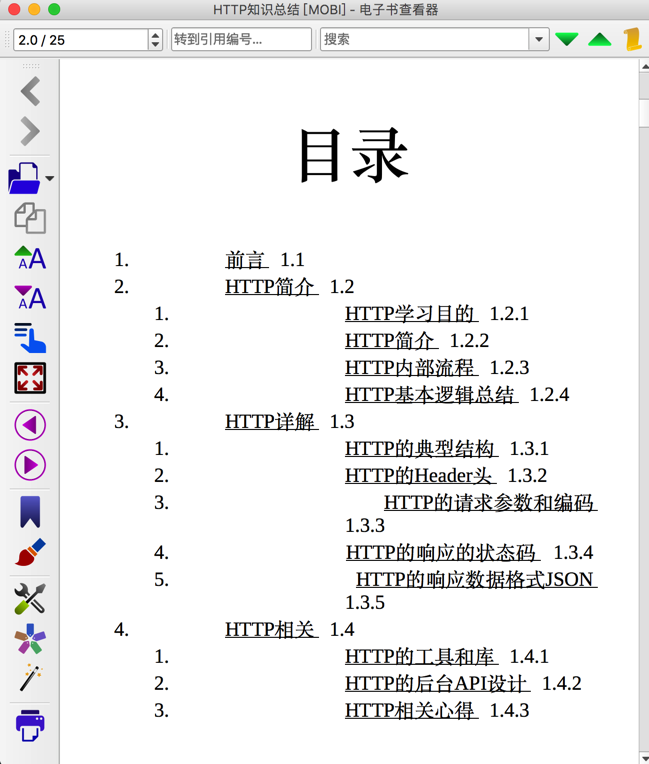This screenshot has height=764, width=649.
Task: Open the HTTP的响应数据格式JSON link
Action: click(x=476, y=579)
